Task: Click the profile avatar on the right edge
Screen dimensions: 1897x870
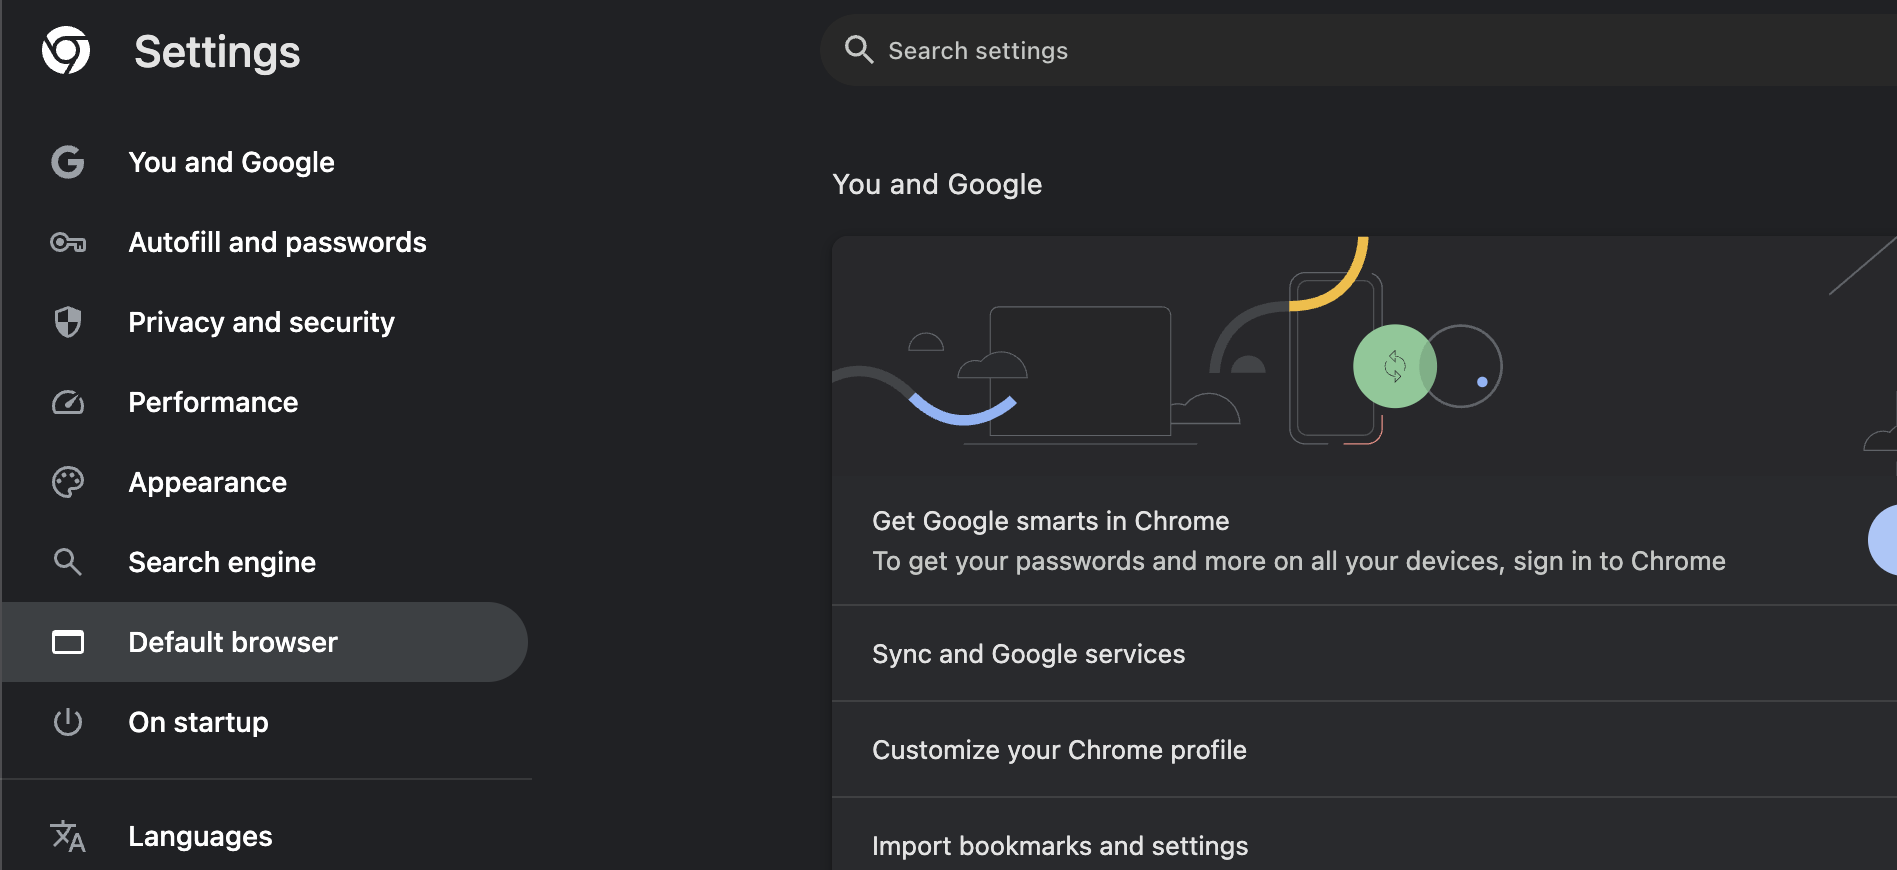Action: [x=1888, y=541]
